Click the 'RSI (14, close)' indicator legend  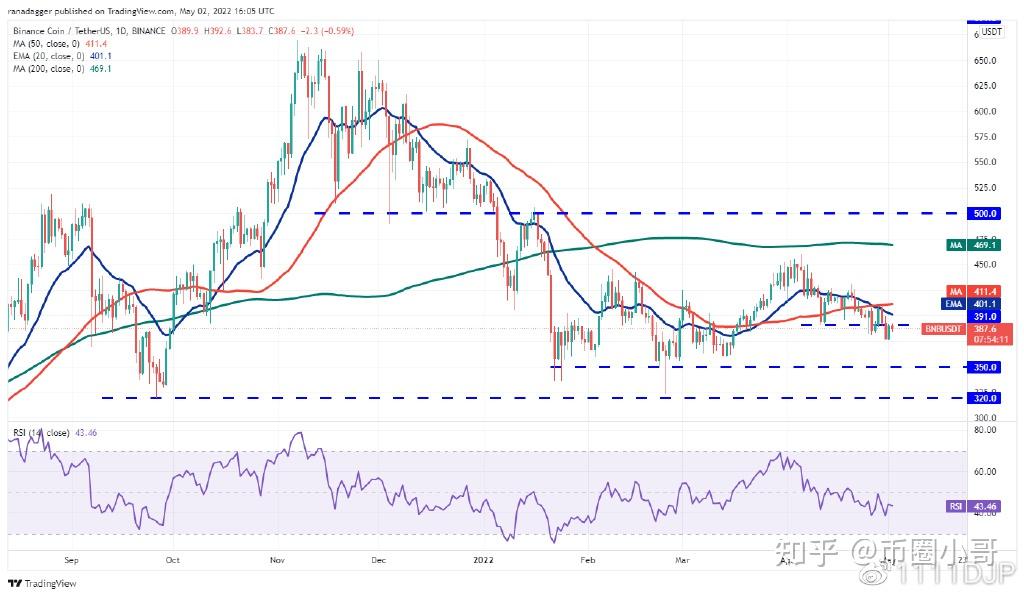tap(41, 433)
